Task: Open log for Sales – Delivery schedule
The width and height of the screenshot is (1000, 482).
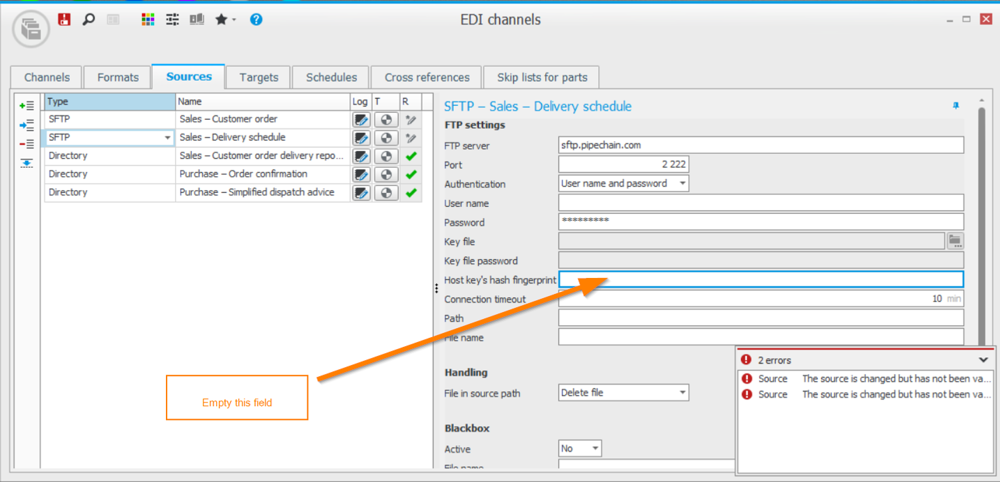Action: 362,138
